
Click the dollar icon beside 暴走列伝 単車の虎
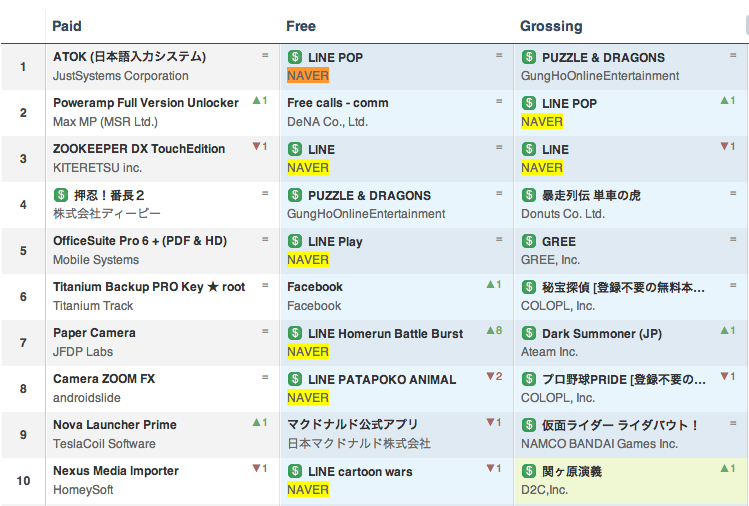tap(529, 195)
